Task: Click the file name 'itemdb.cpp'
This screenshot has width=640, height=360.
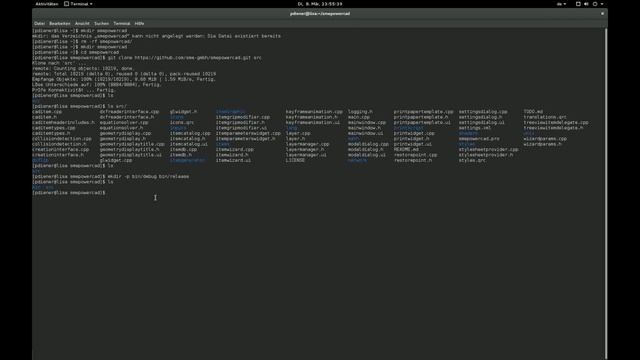Action: (184, 149)
